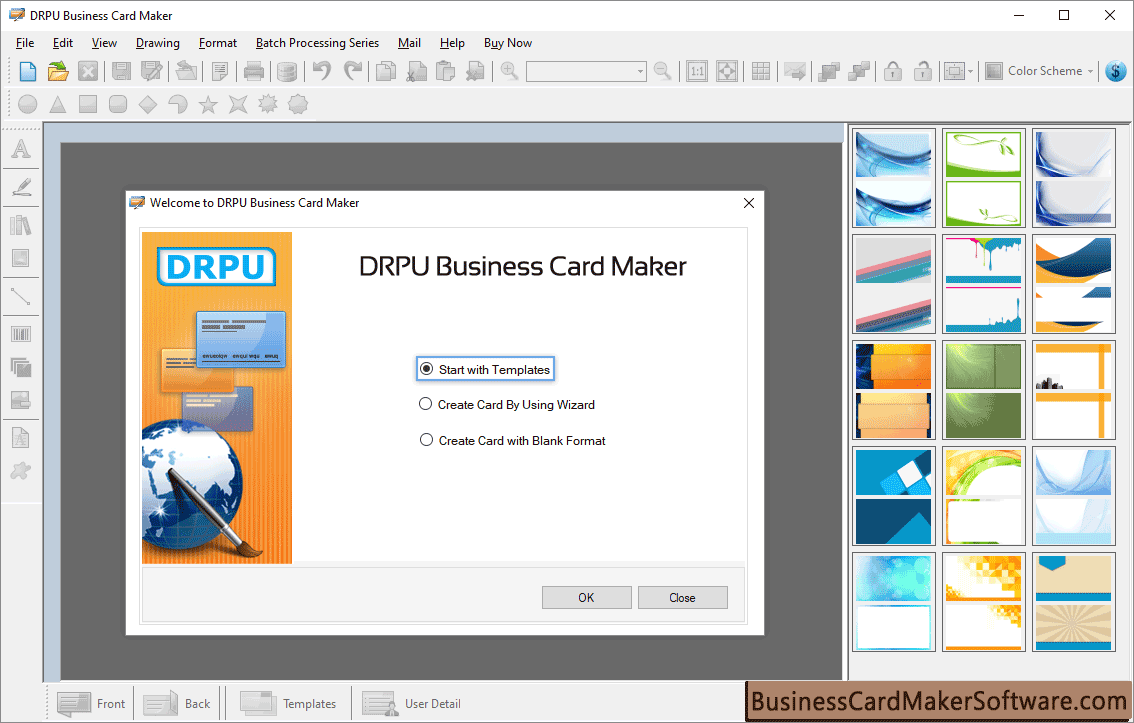Select the signature pen tool
Screen dimensions: 1134x723
pyautogui.click(x=21, y=187)
